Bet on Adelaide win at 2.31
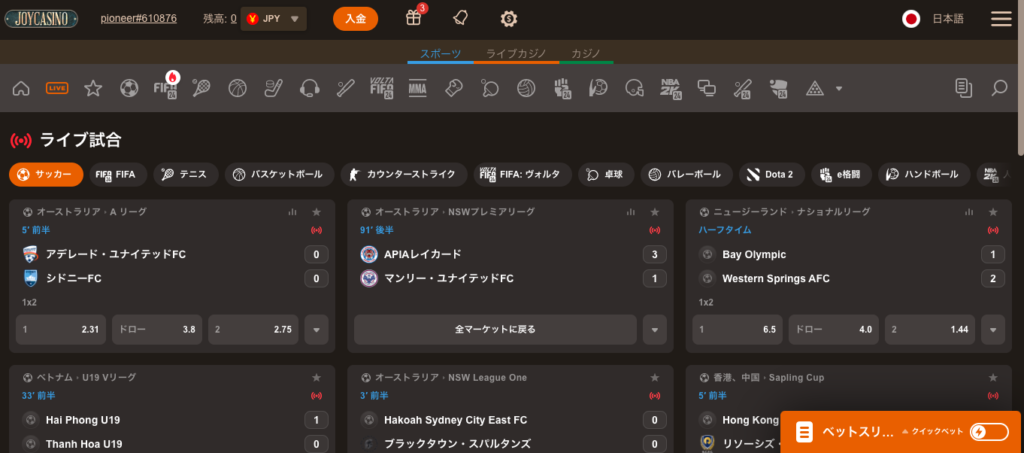 pyautogui.click(x=61, y=330)
